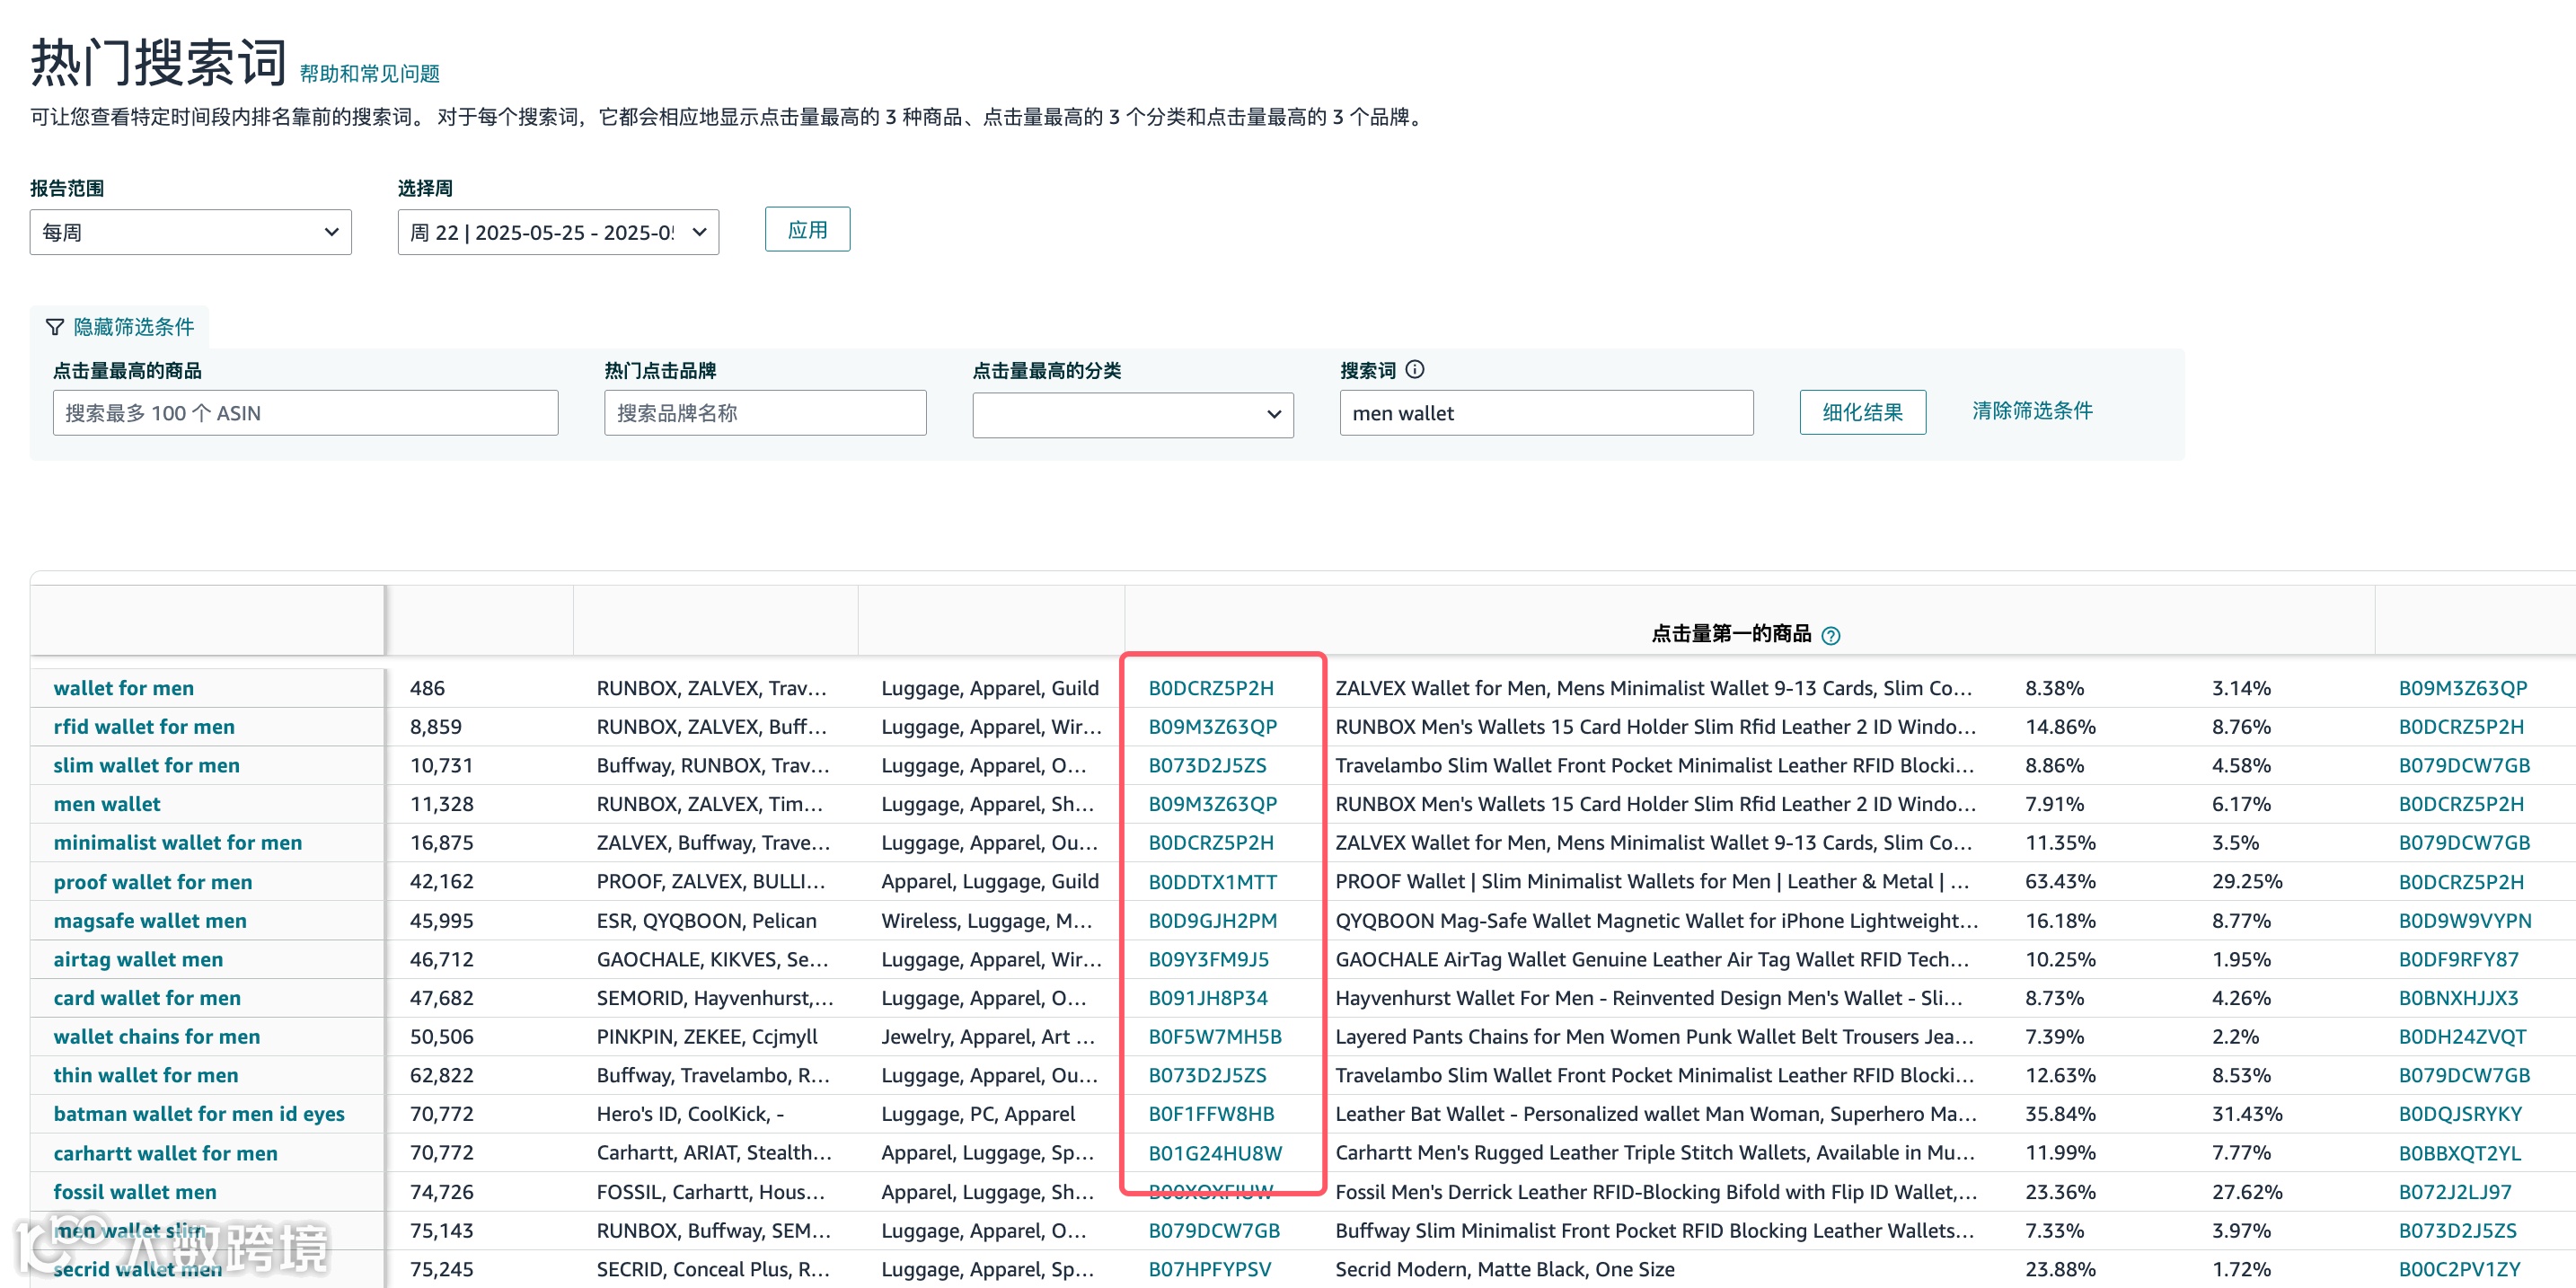The width and height of the screenshot is (2576, 1288).
Task: Click the search term info icon
Action: (x=1414, y=370)
